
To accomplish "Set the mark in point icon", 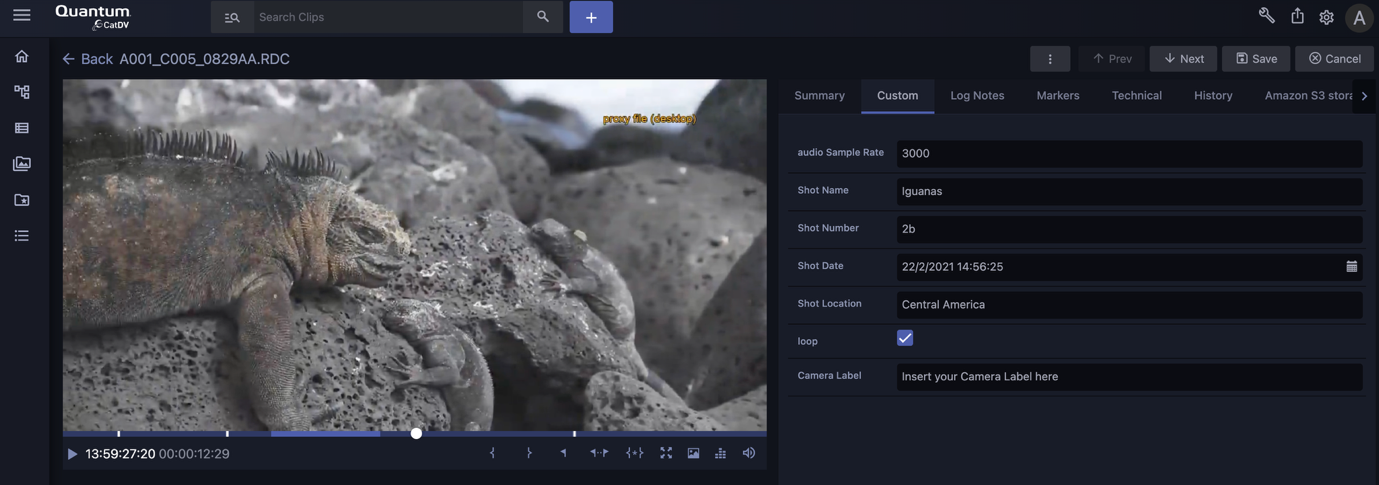I will (x=492, y=453).
